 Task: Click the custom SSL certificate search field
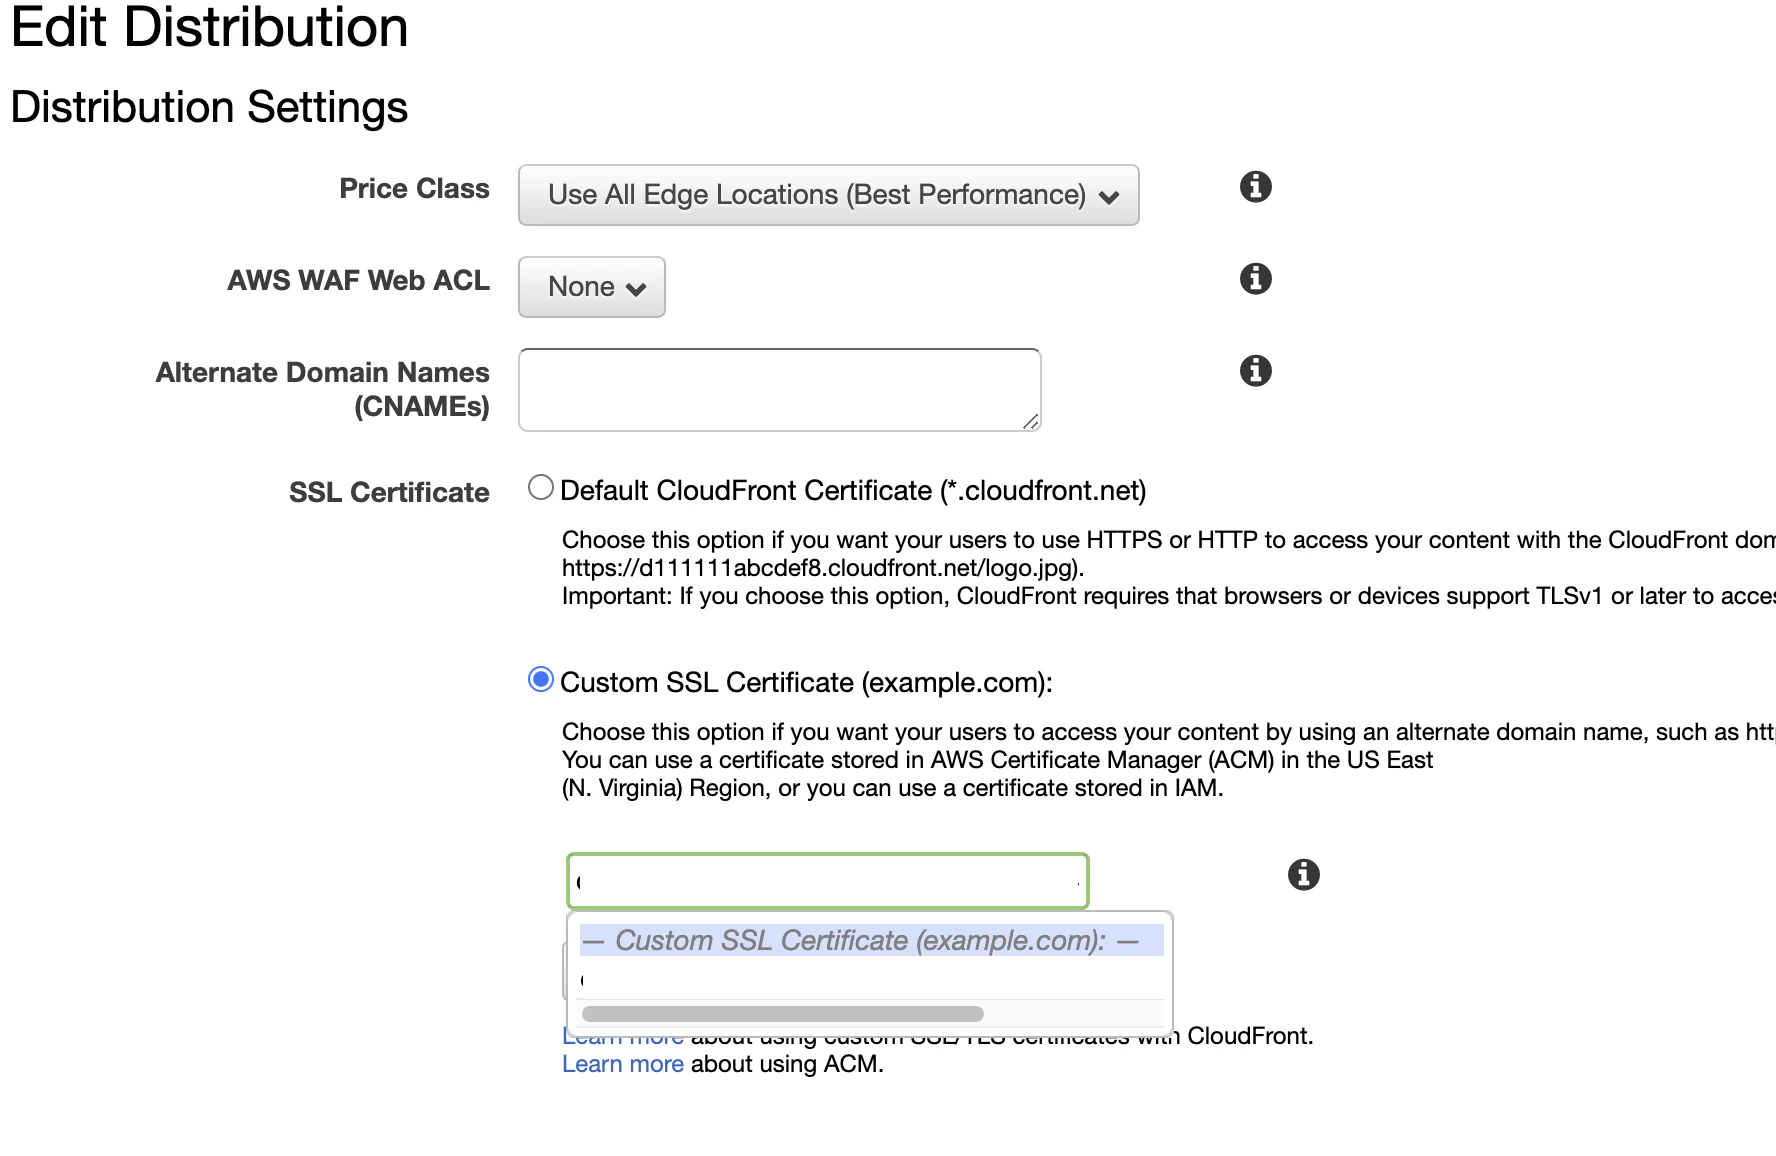point(827,881)
